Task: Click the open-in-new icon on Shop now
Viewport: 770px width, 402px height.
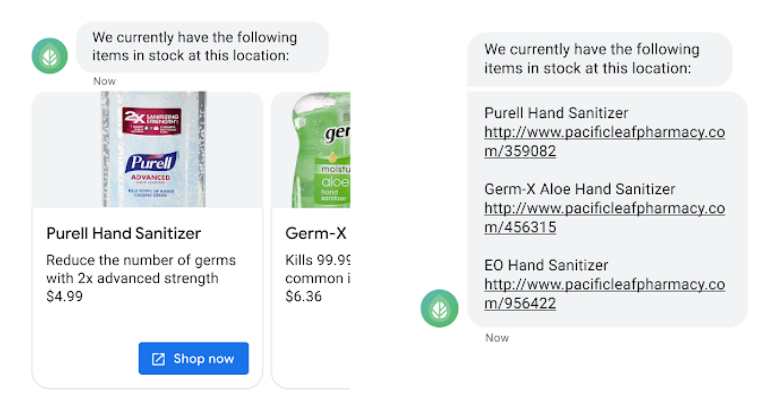Action: tap(158, 359)
